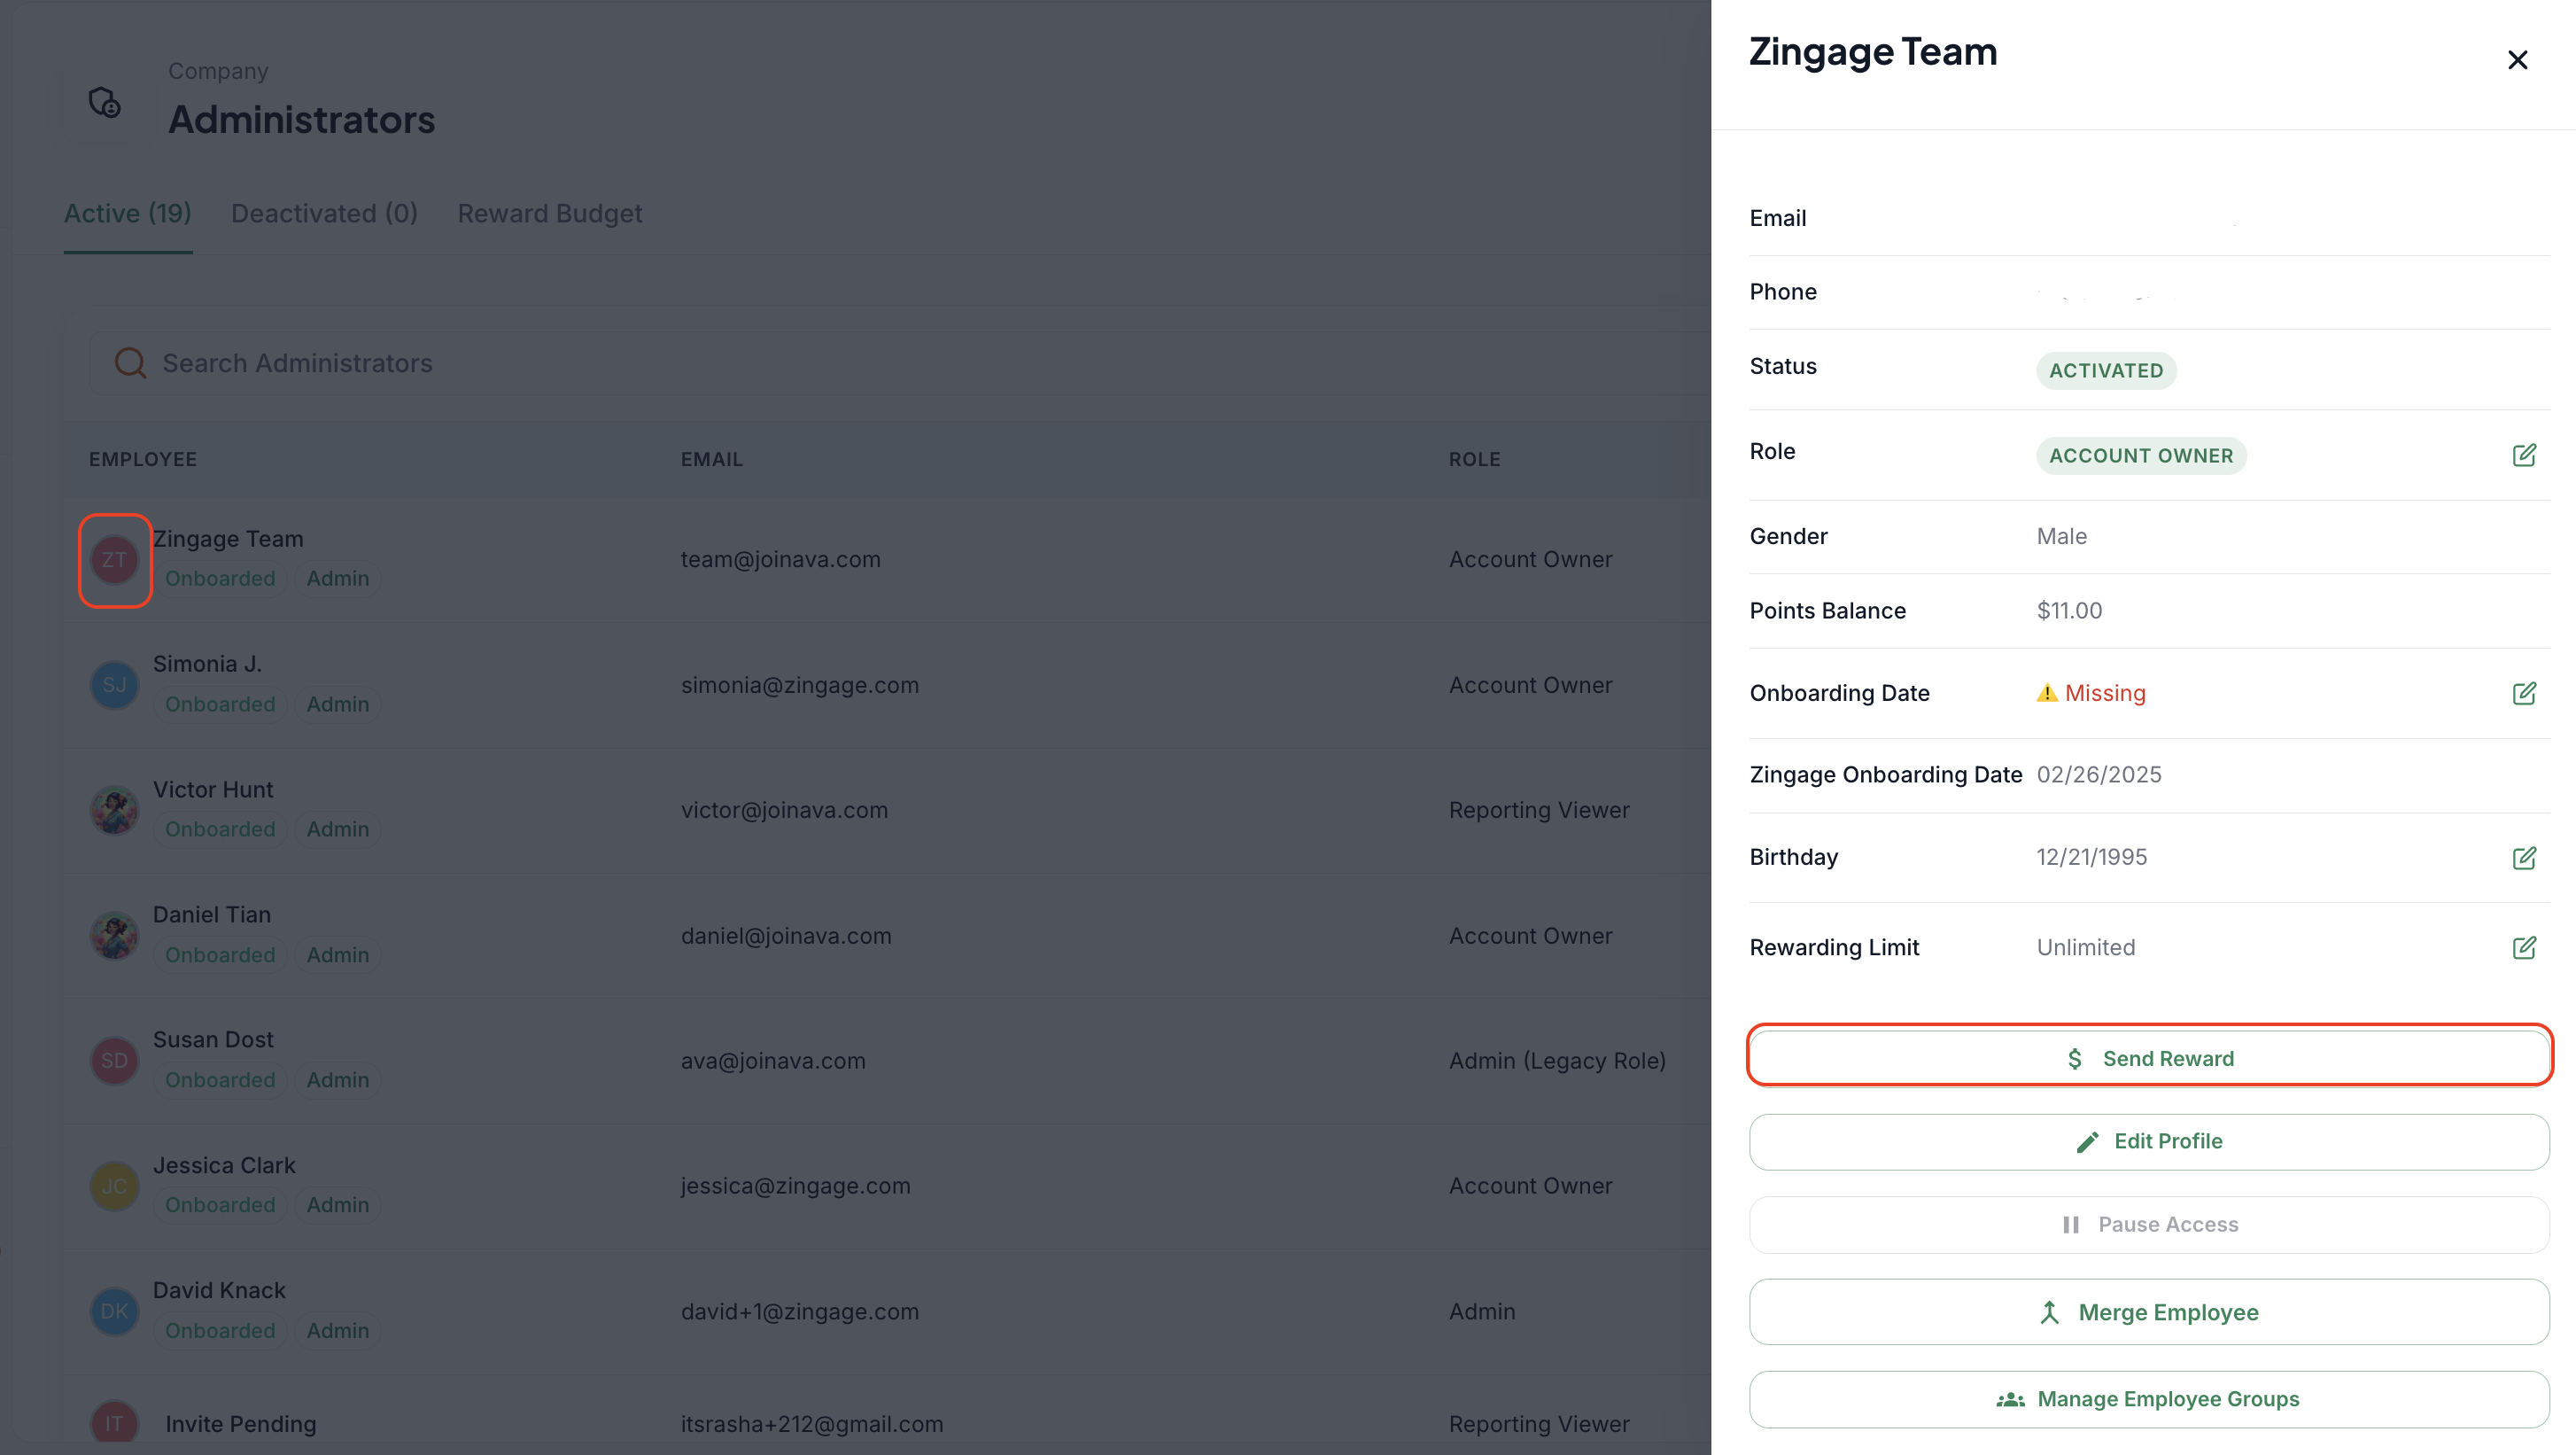This screenshot has height=1455, width=2576.
Task: Select the David Knack employee name
Action: point(219,1290)
